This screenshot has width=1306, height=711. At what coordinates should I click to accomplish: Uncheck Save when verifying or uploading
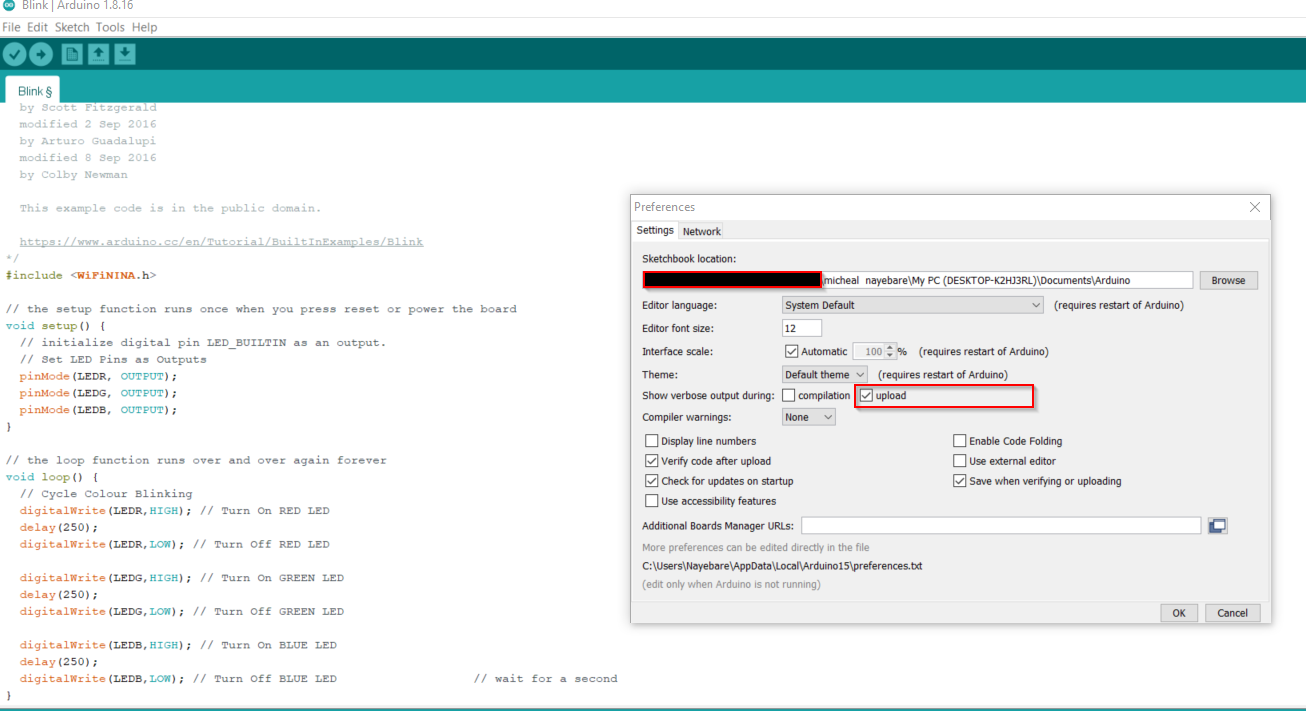pos(959,480)
